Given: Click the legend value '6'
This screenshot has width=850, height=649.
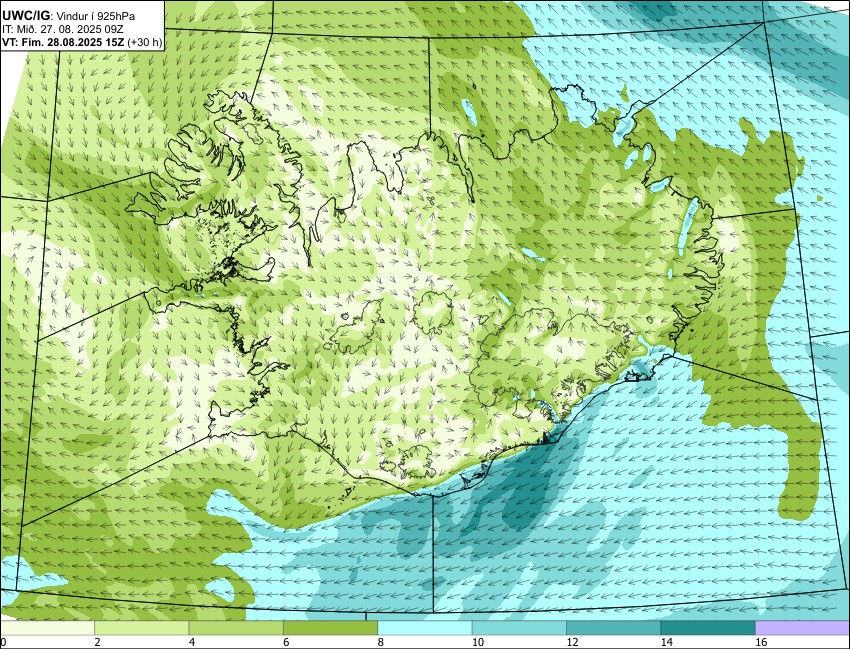Looking at the screenshot, I should [286, 642].
